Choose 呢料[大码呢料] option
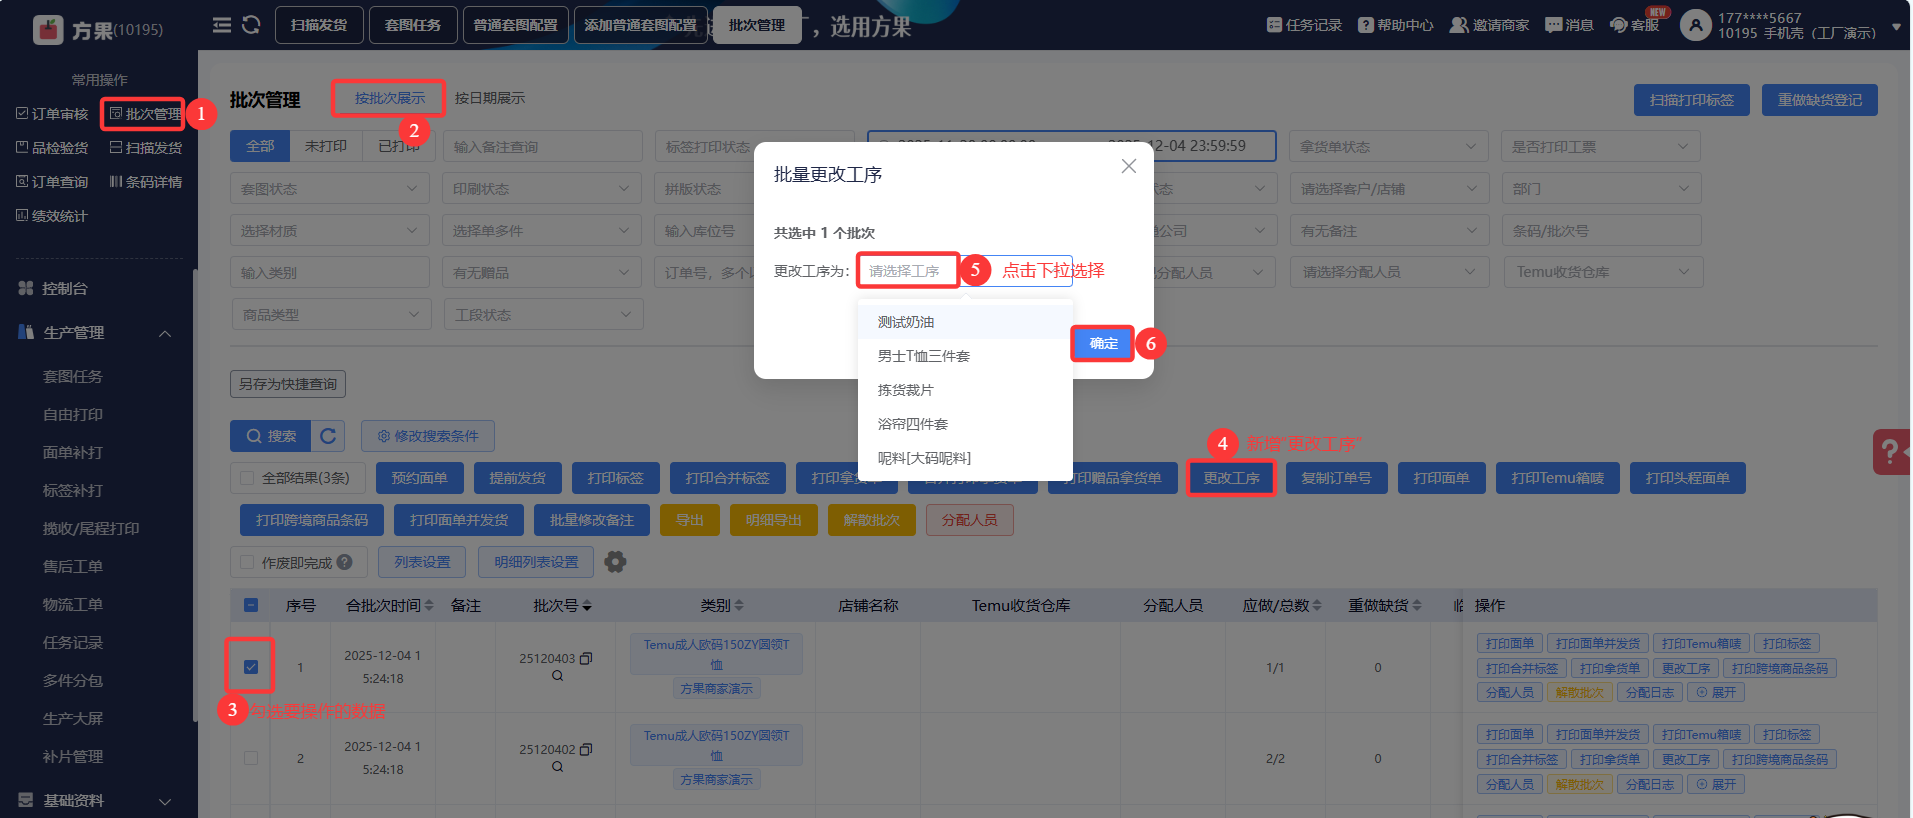 965,458
